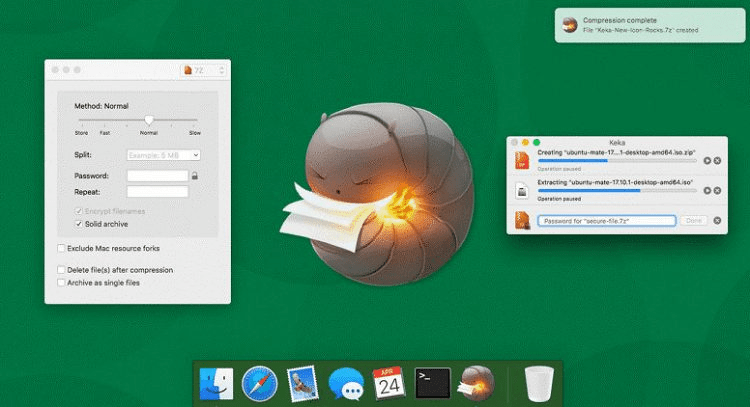Click the Fast label under method slider
Viewport: 750px width, 407px height.
(x=105, y=133)
